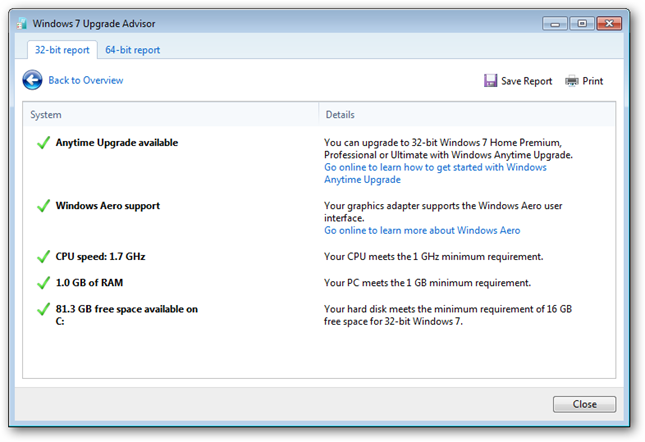645x442 pixels.
Task: Click the Save Report text label
Action: click(x=526, y=81)
